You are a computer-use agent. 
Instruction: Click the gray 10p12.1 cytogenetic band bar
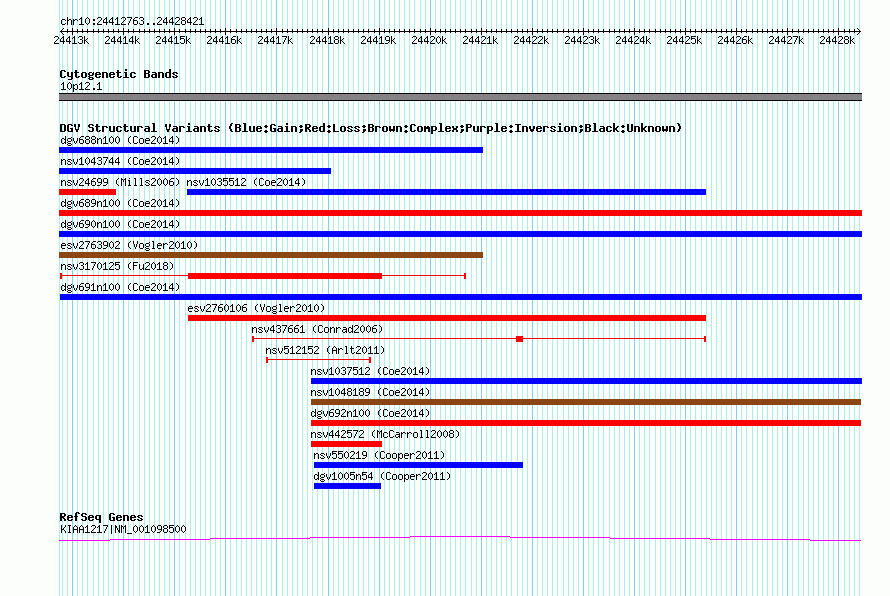click(460, 97)
